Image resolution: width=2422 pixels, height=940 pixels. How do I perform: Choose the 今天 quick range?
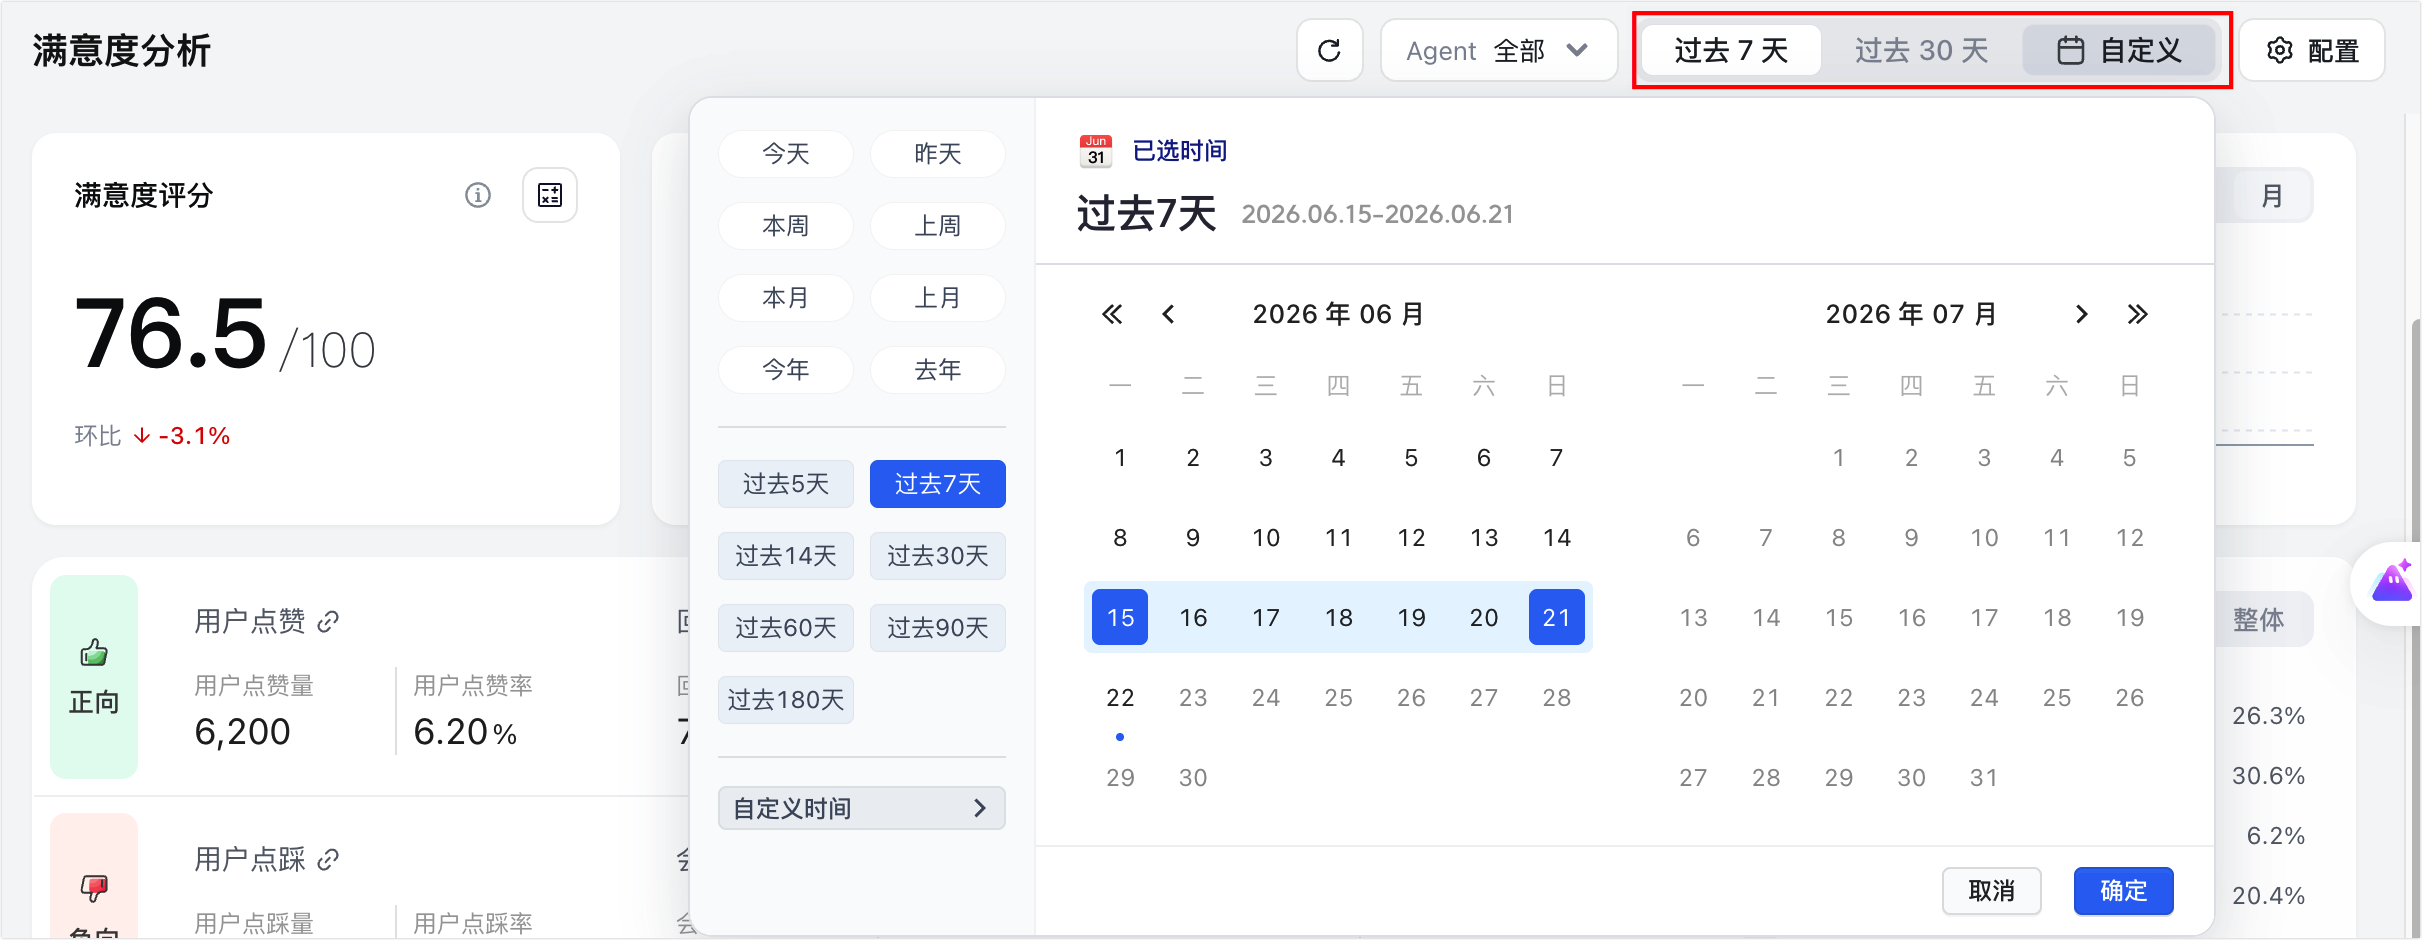786,154
